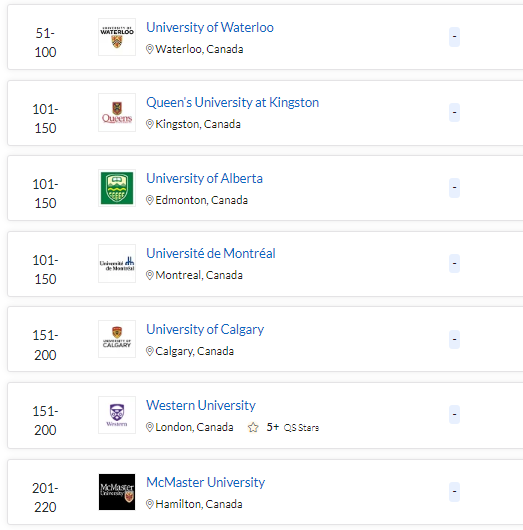Open the University of Waterloo link

[210, 27]
